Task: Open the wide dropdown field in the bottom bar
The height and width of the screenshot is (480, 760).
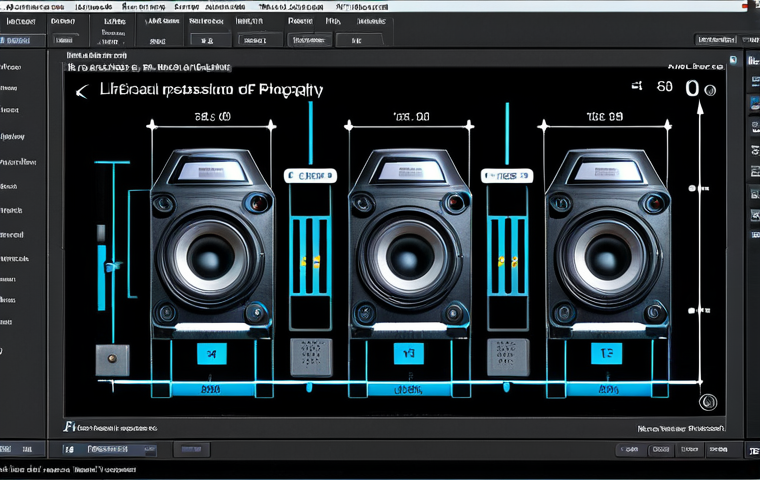Action: pyautogui.click(x=110, y=449)
